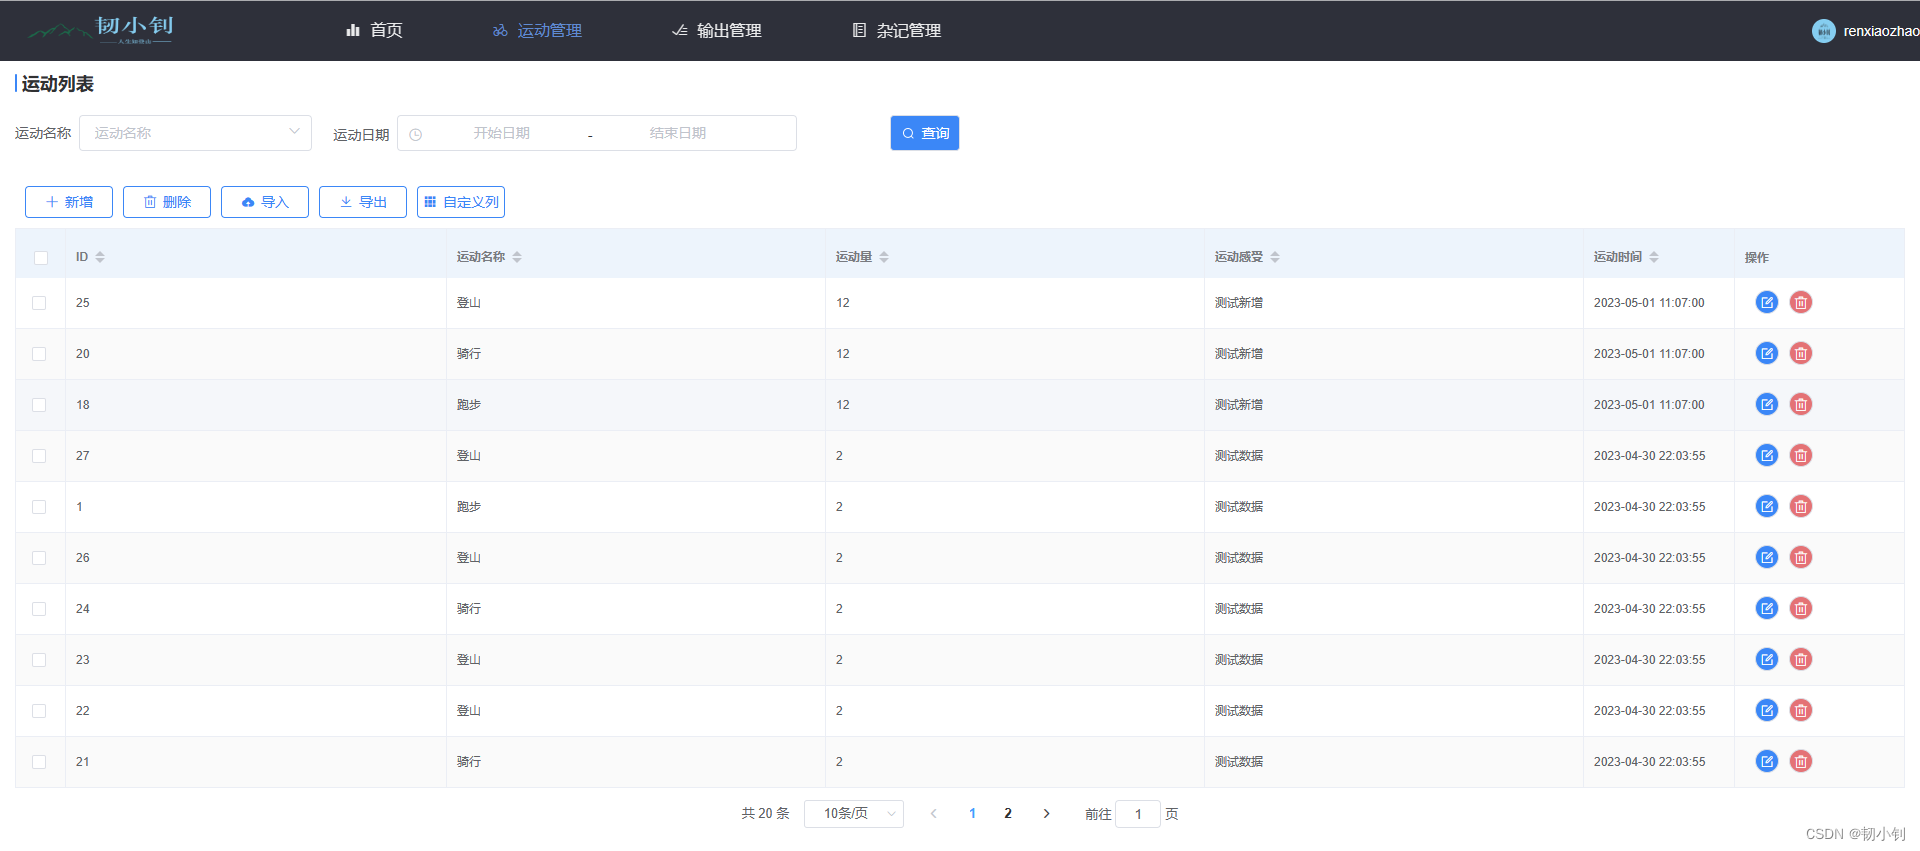The width and height of the screenshot is (1920, 851).
Task: Click edit icon for row ID 20
Action: click(x=1767, y=353)
